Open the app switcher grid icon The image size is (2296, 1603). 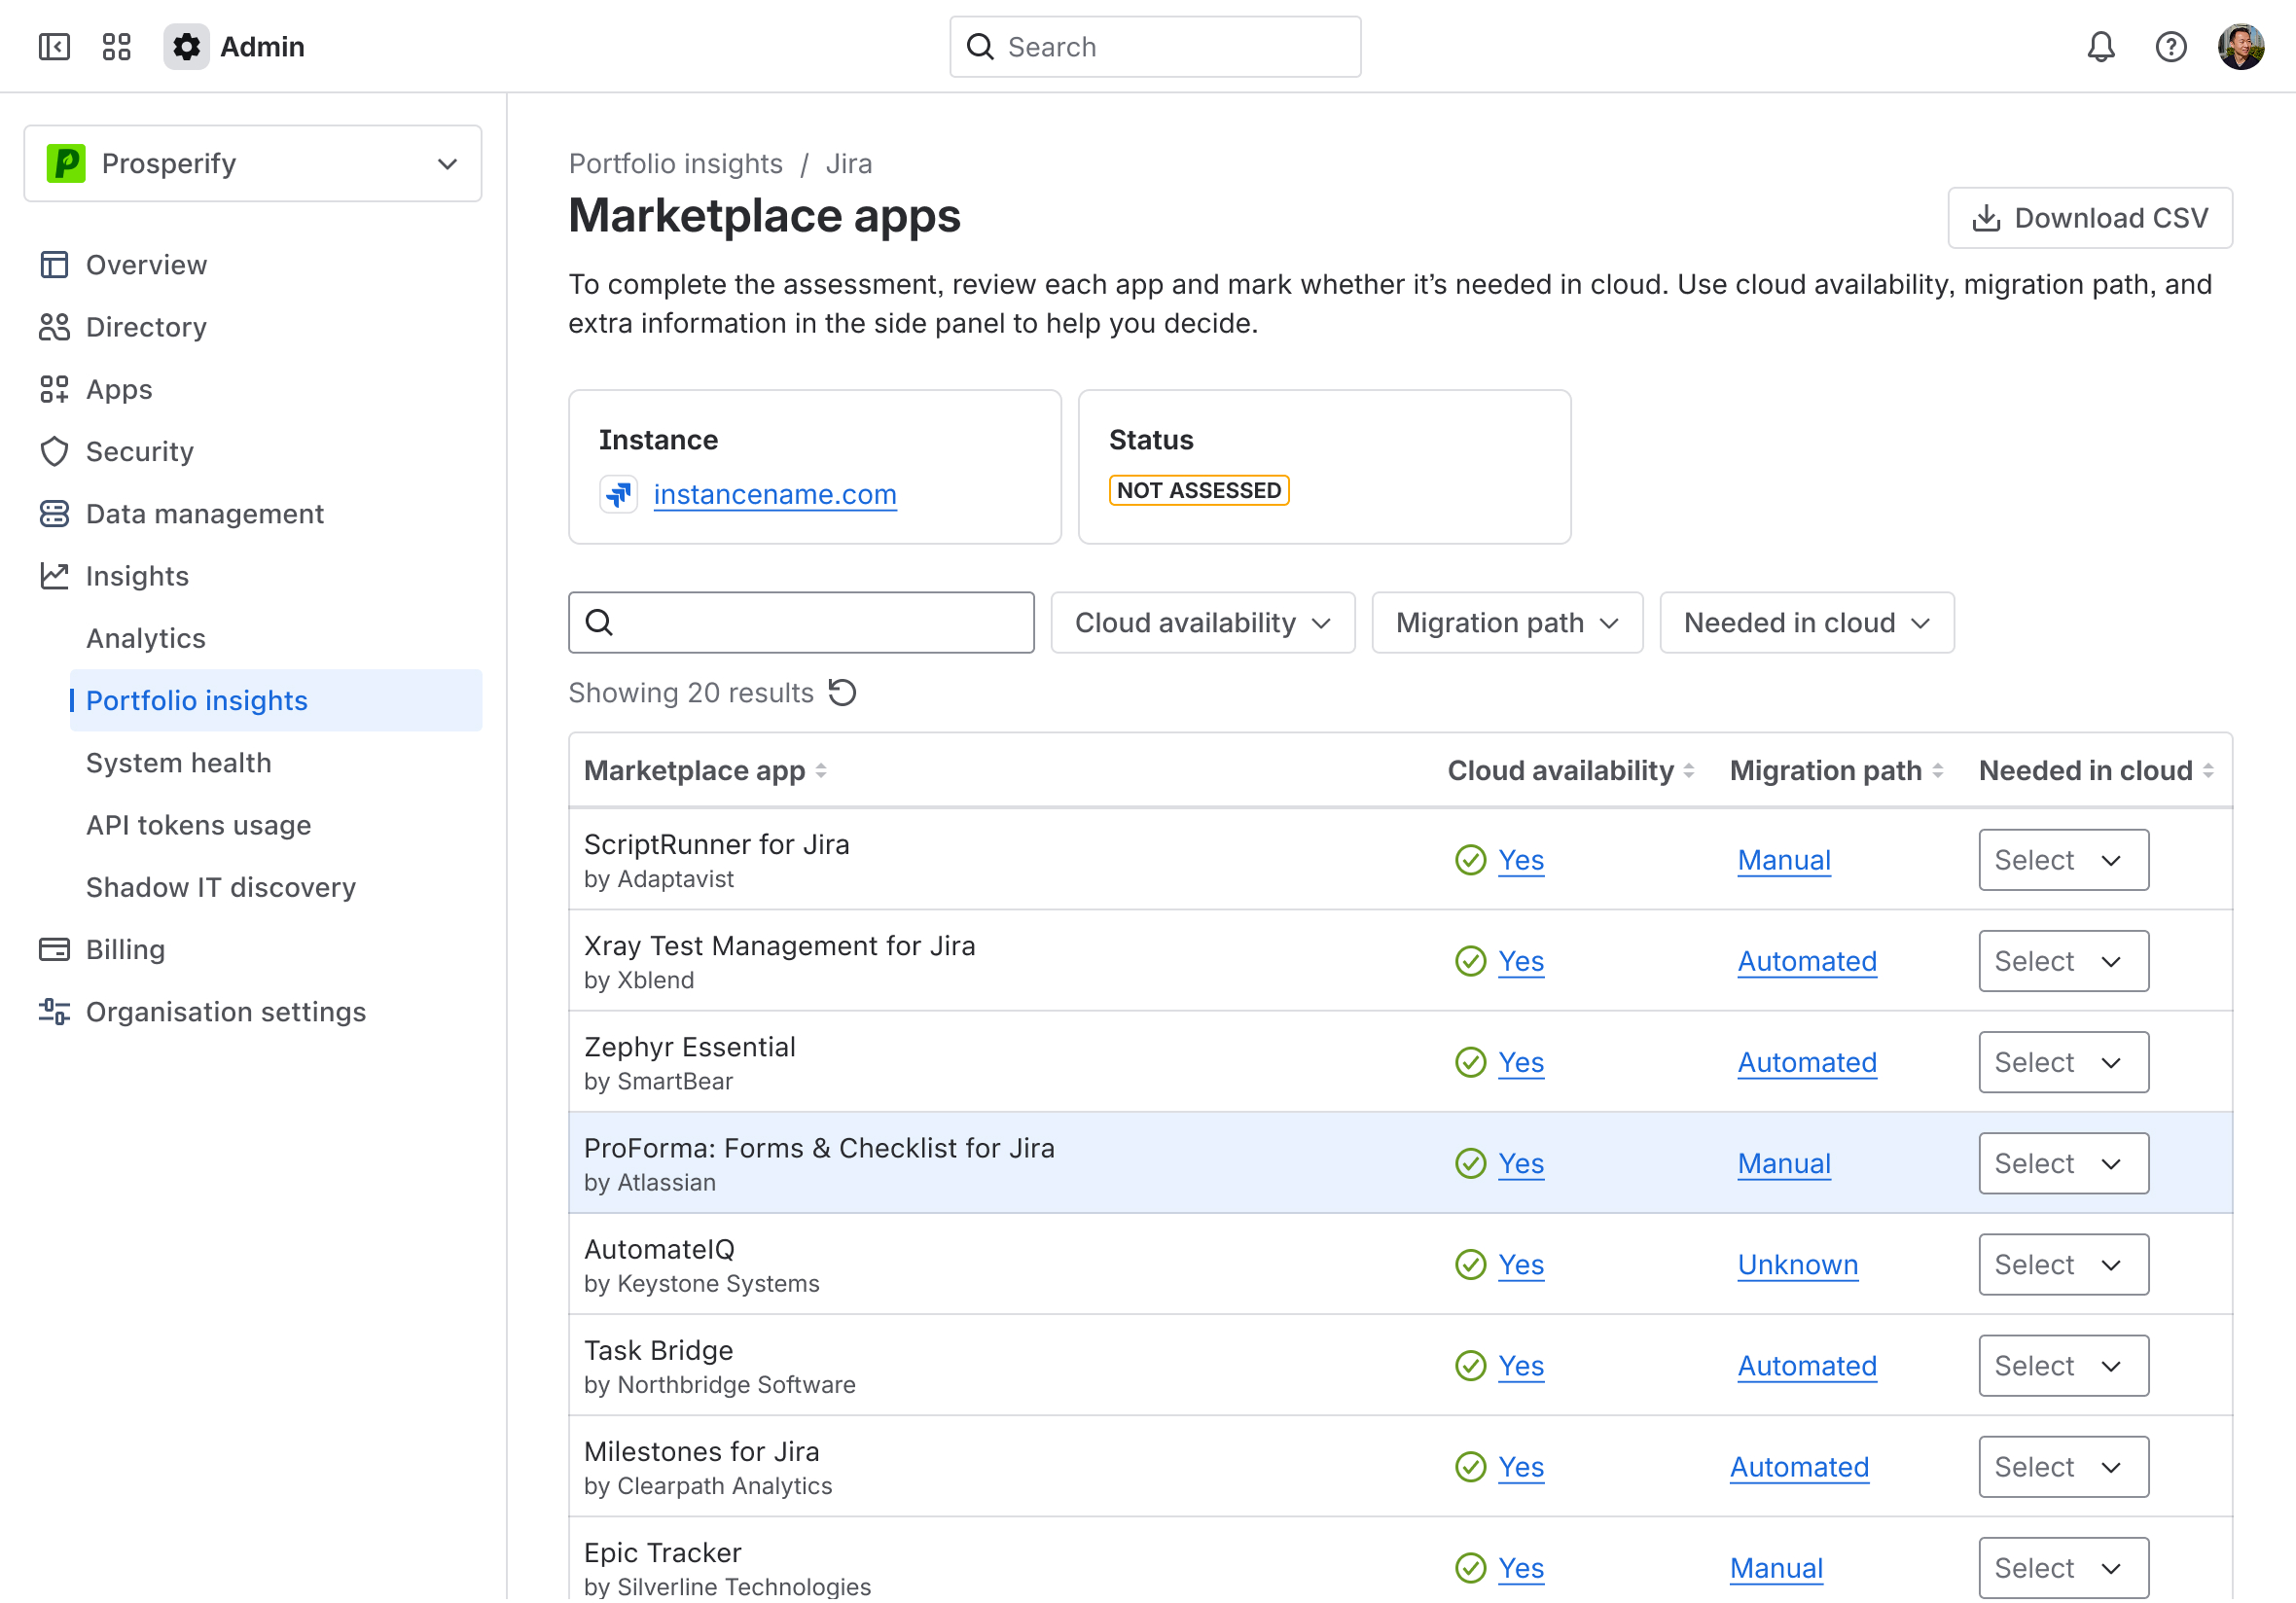[116, 46]
